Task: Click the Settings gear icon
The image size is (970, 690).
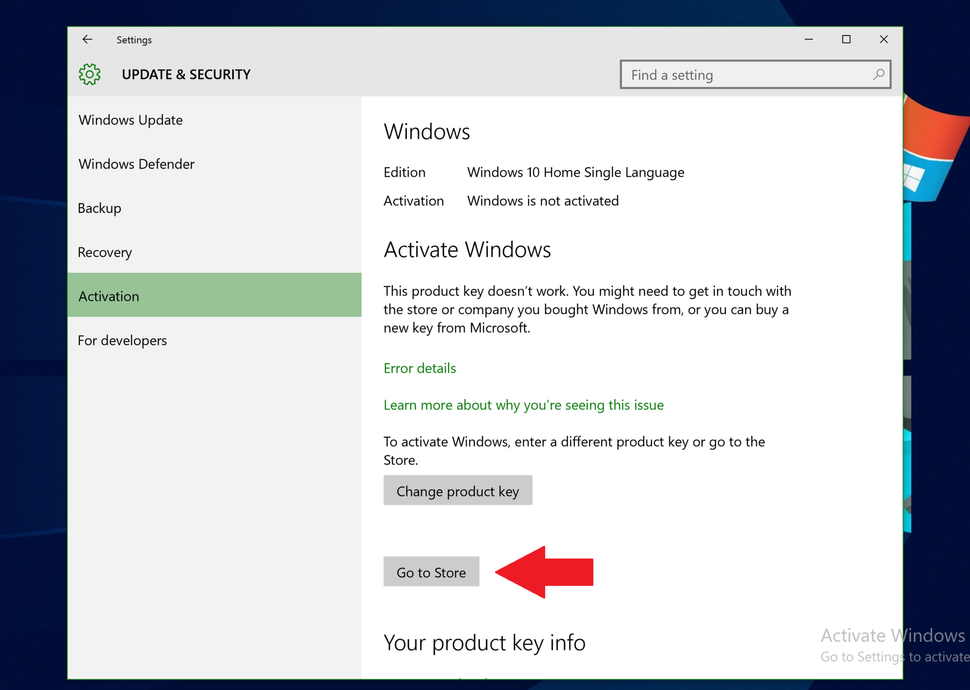Action: coord(90,74)
